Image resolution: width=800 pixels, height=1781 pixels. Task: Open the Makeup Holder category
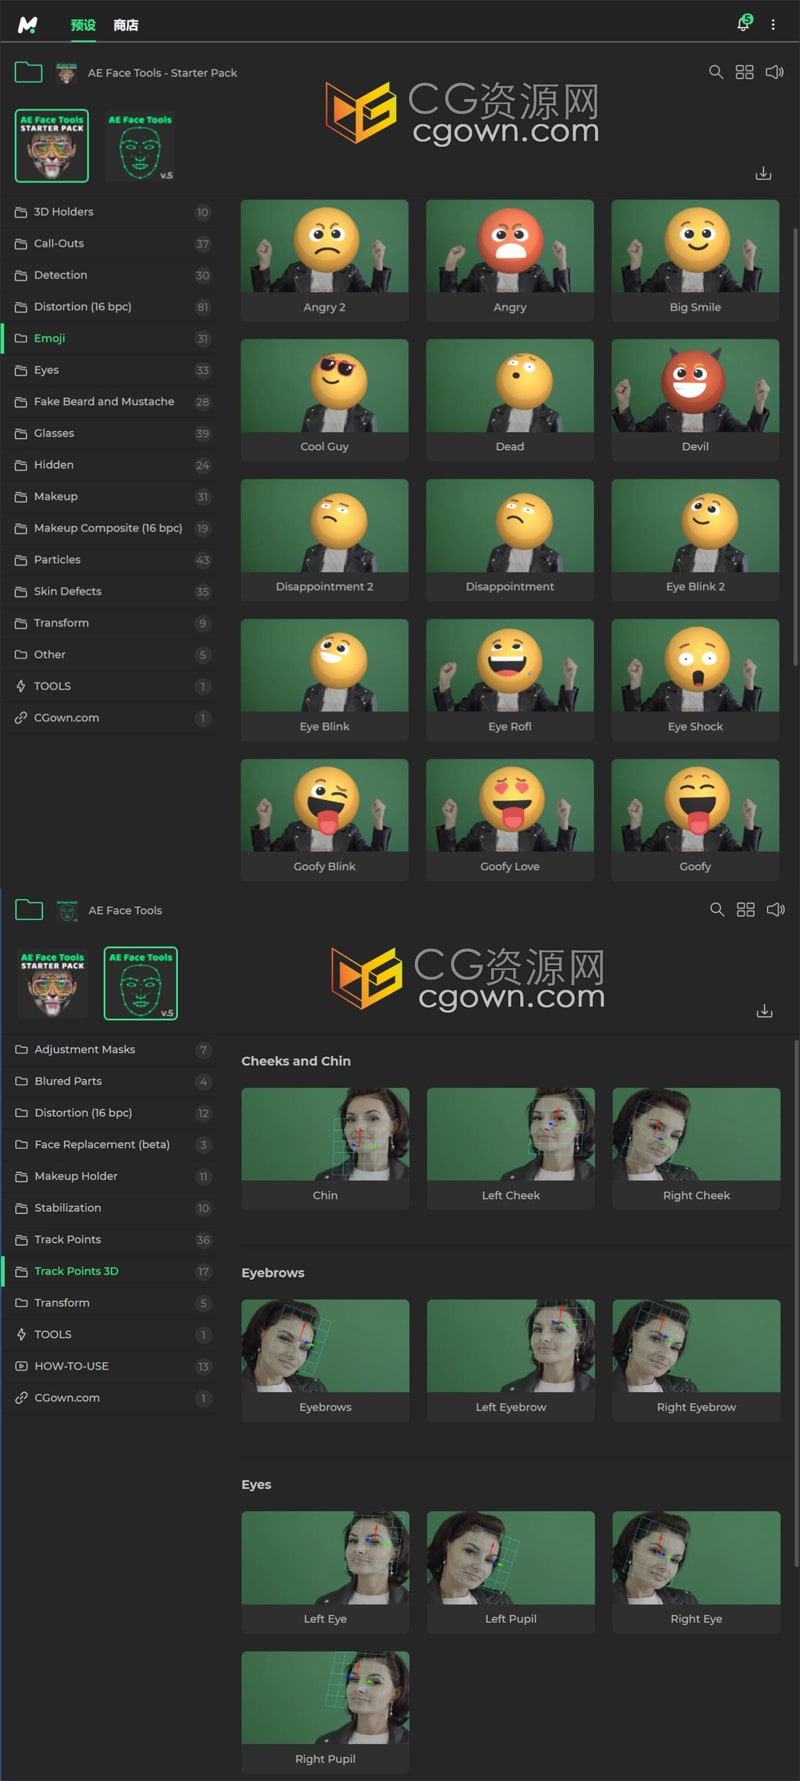pos(108,1176)
